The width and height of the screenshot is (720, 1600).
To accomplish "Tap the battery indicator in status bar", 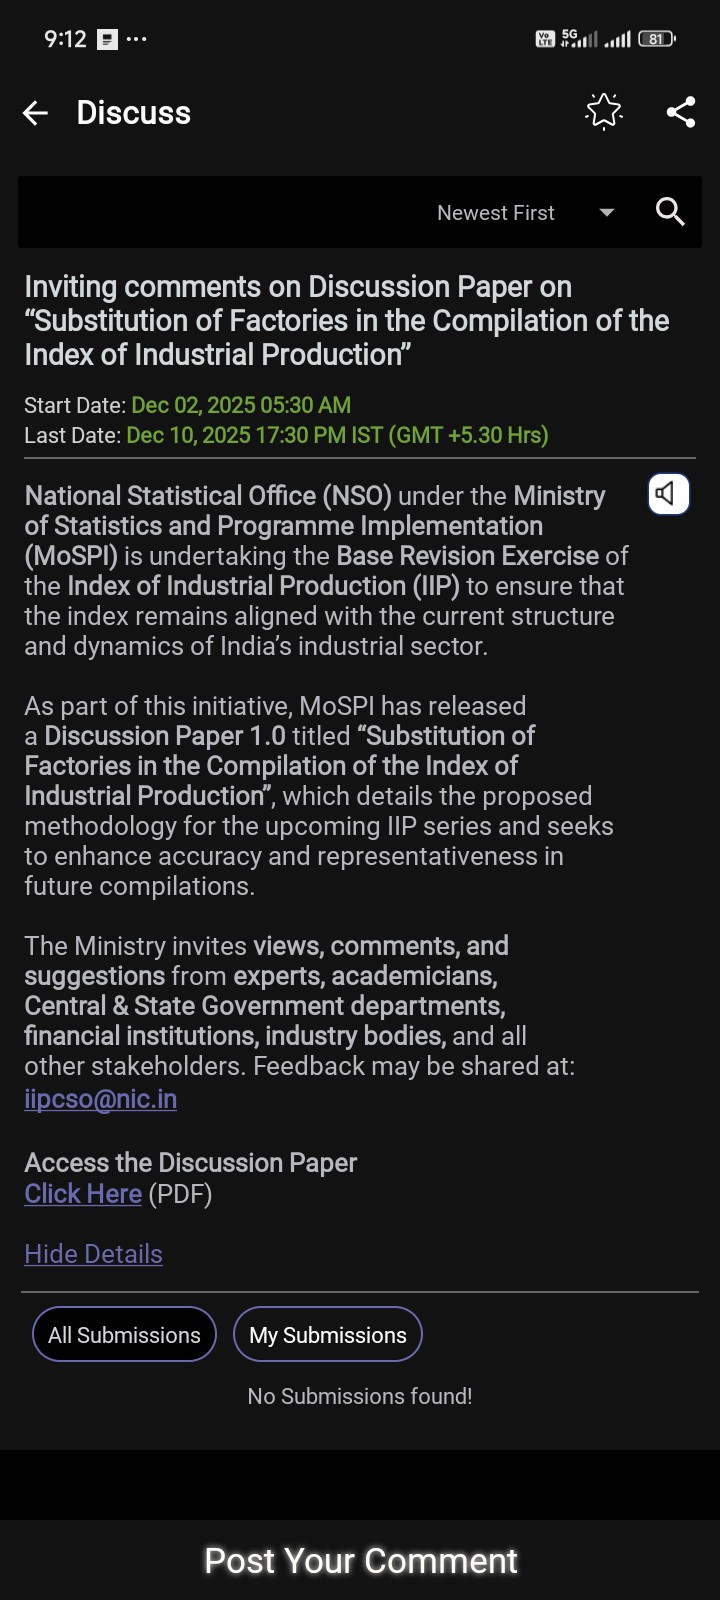I will (x=656, y=39).
